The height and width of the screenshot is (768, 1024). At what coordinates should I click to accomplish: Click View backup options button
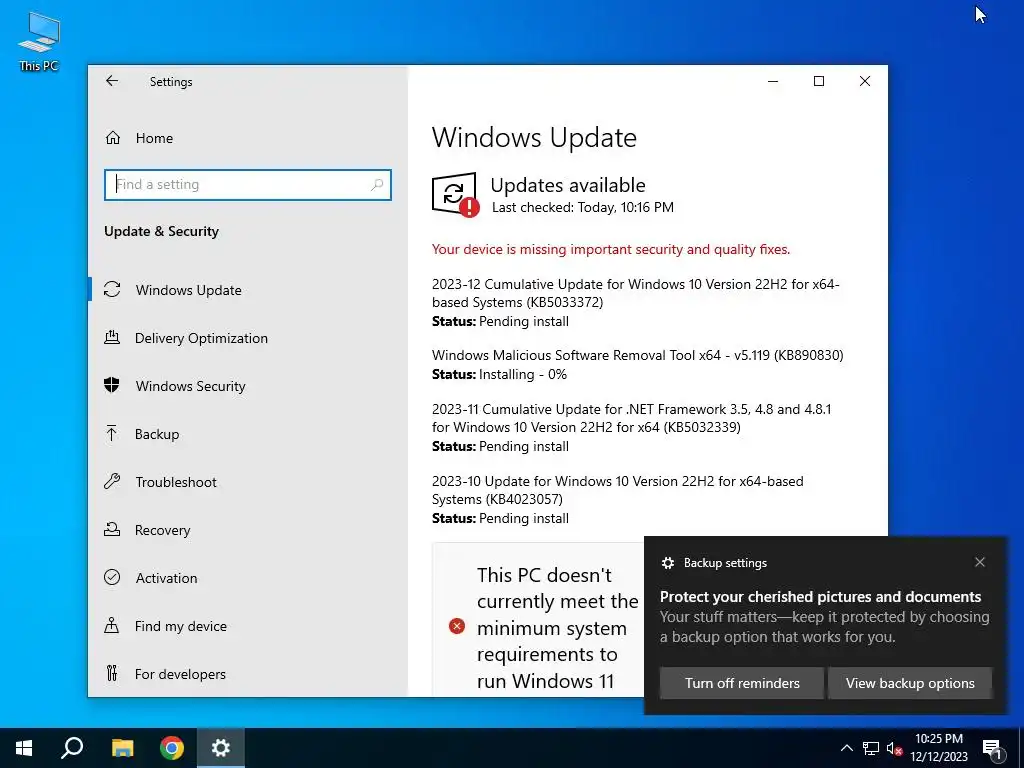tap(910, 683)
